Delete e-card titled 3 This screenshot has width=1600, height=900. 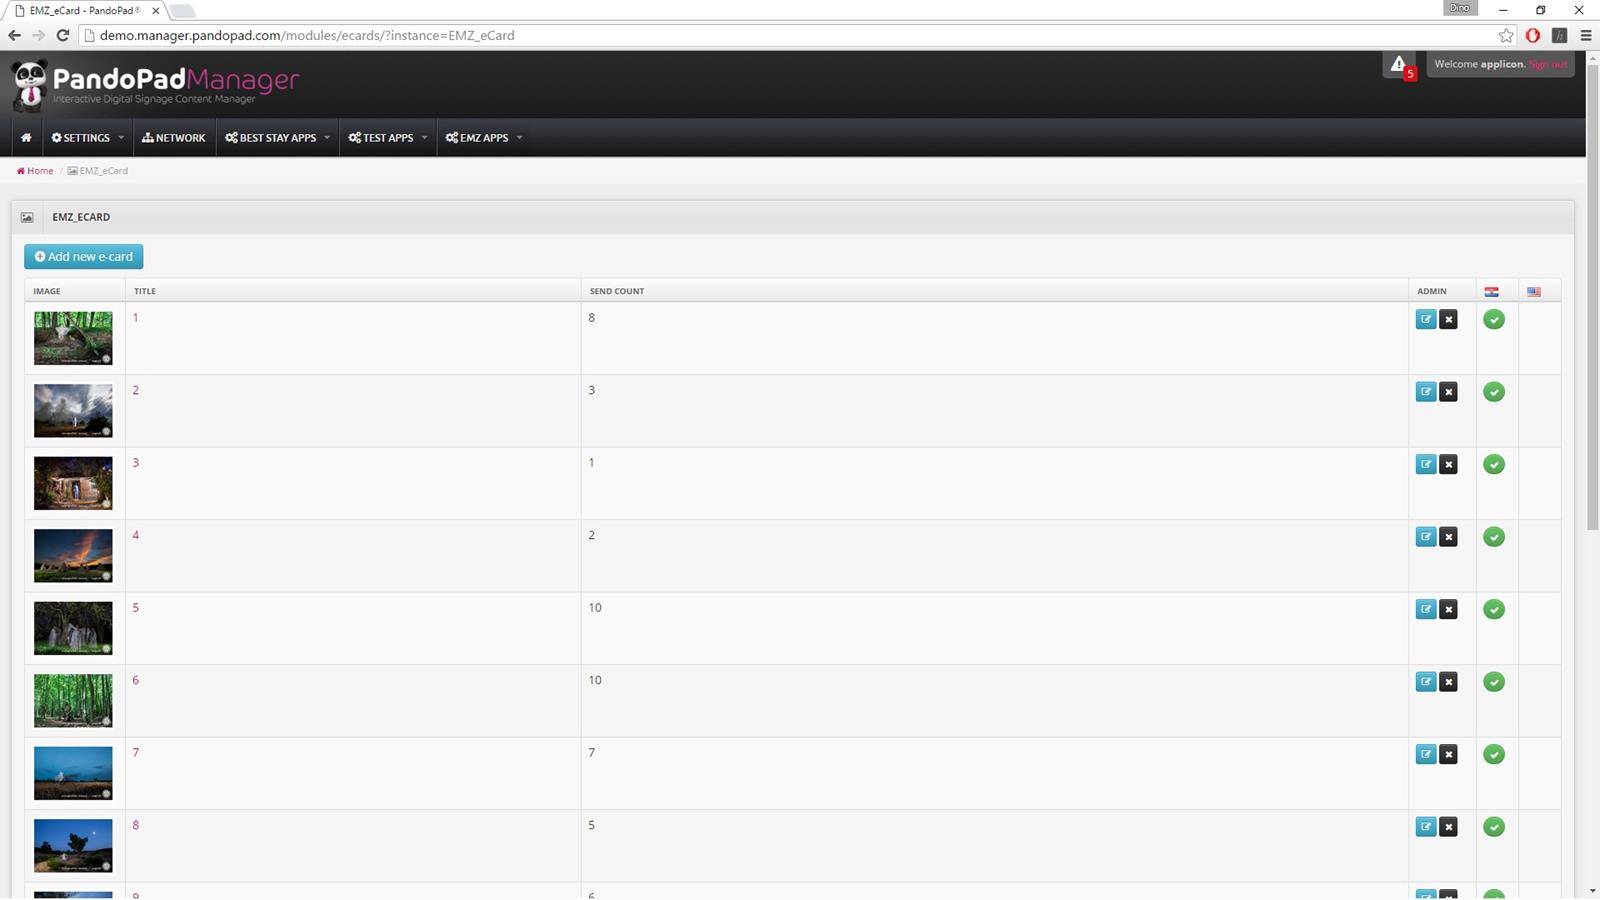[1448, 464]
